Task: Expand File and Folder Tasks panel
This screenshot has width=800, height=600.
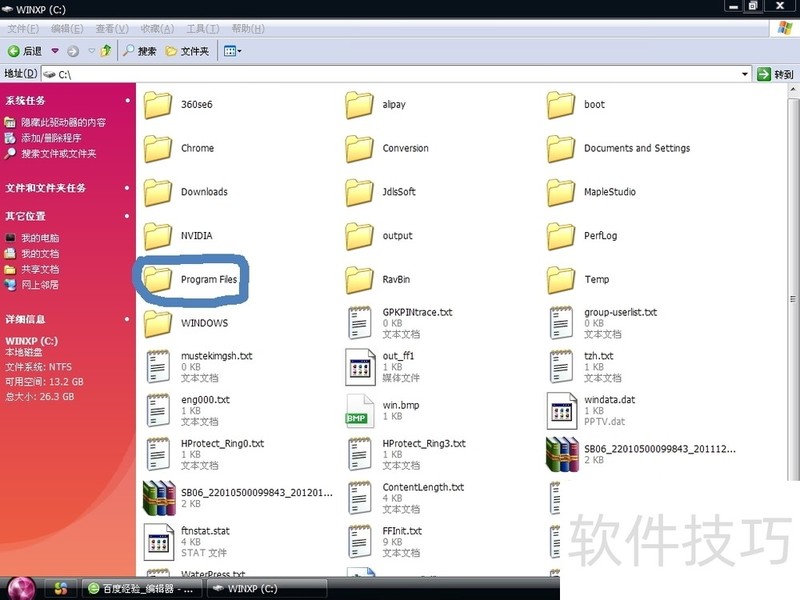Action: pos(127,188)
